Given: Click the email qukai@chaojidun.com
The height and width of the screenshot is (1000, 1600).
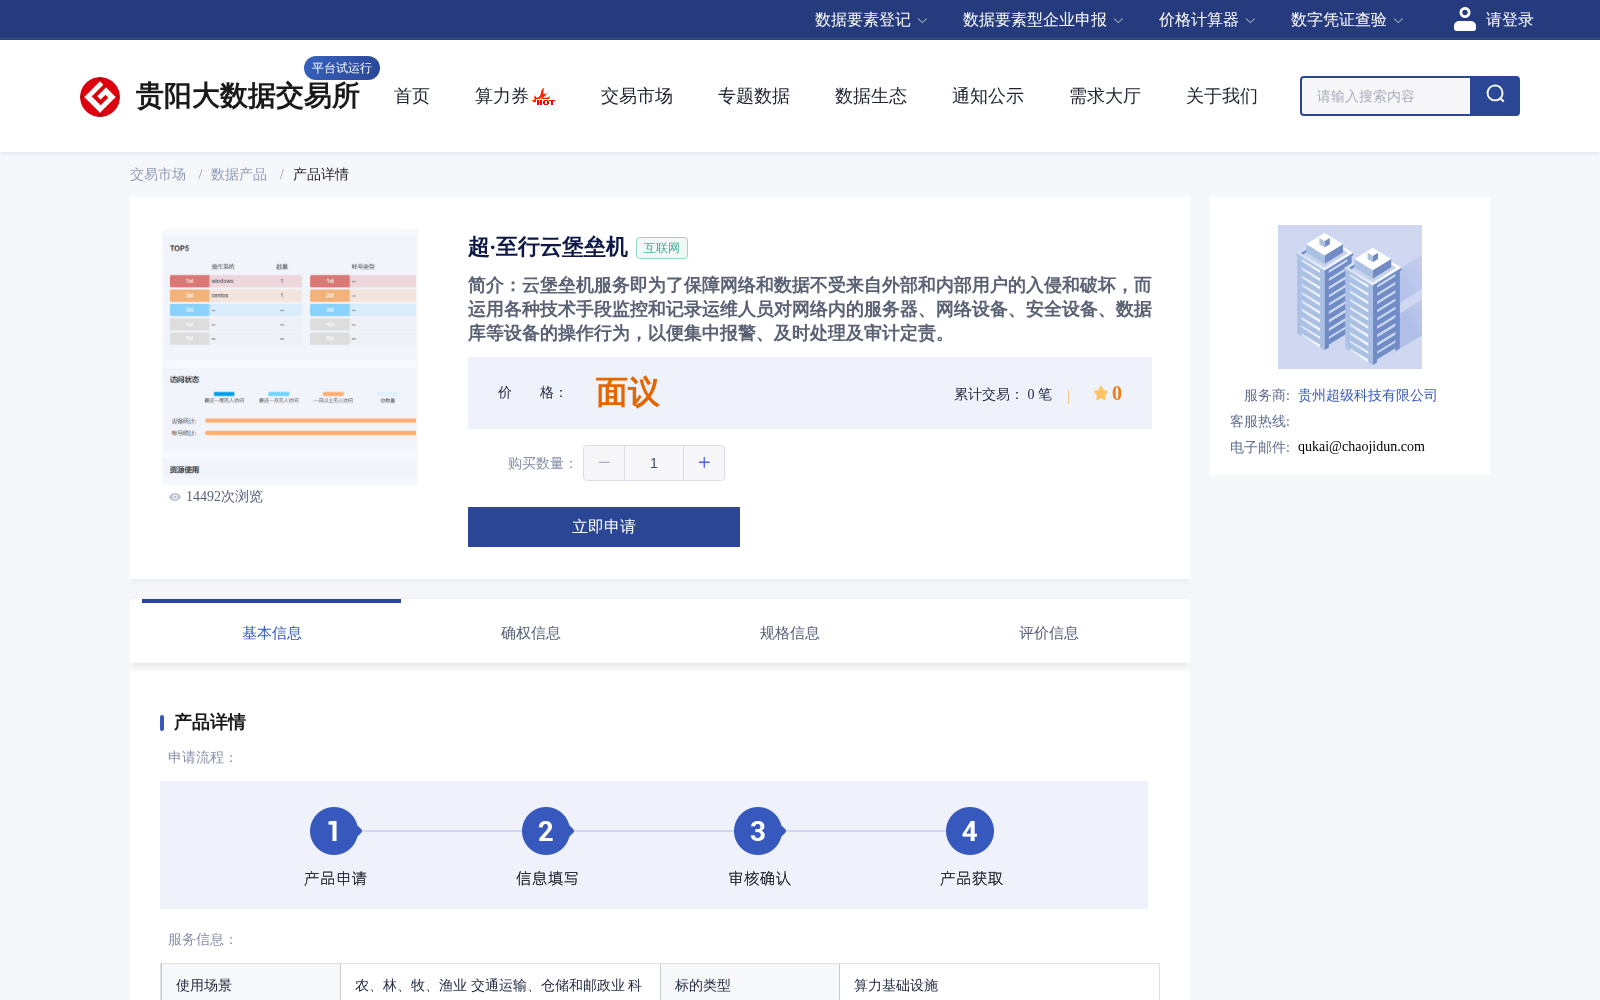Looking at the screenshot, I should (1361, 446).
